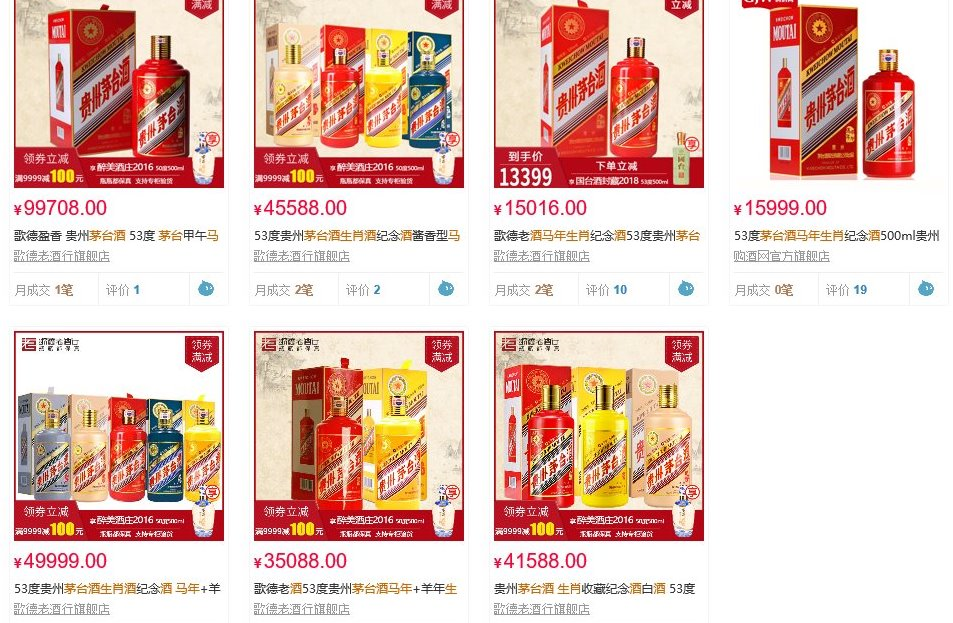This screenshot has width=953, height=623.
Task: Open title link 歌德盈香 贵州茅台酒 53度
Action: point(116,236)
